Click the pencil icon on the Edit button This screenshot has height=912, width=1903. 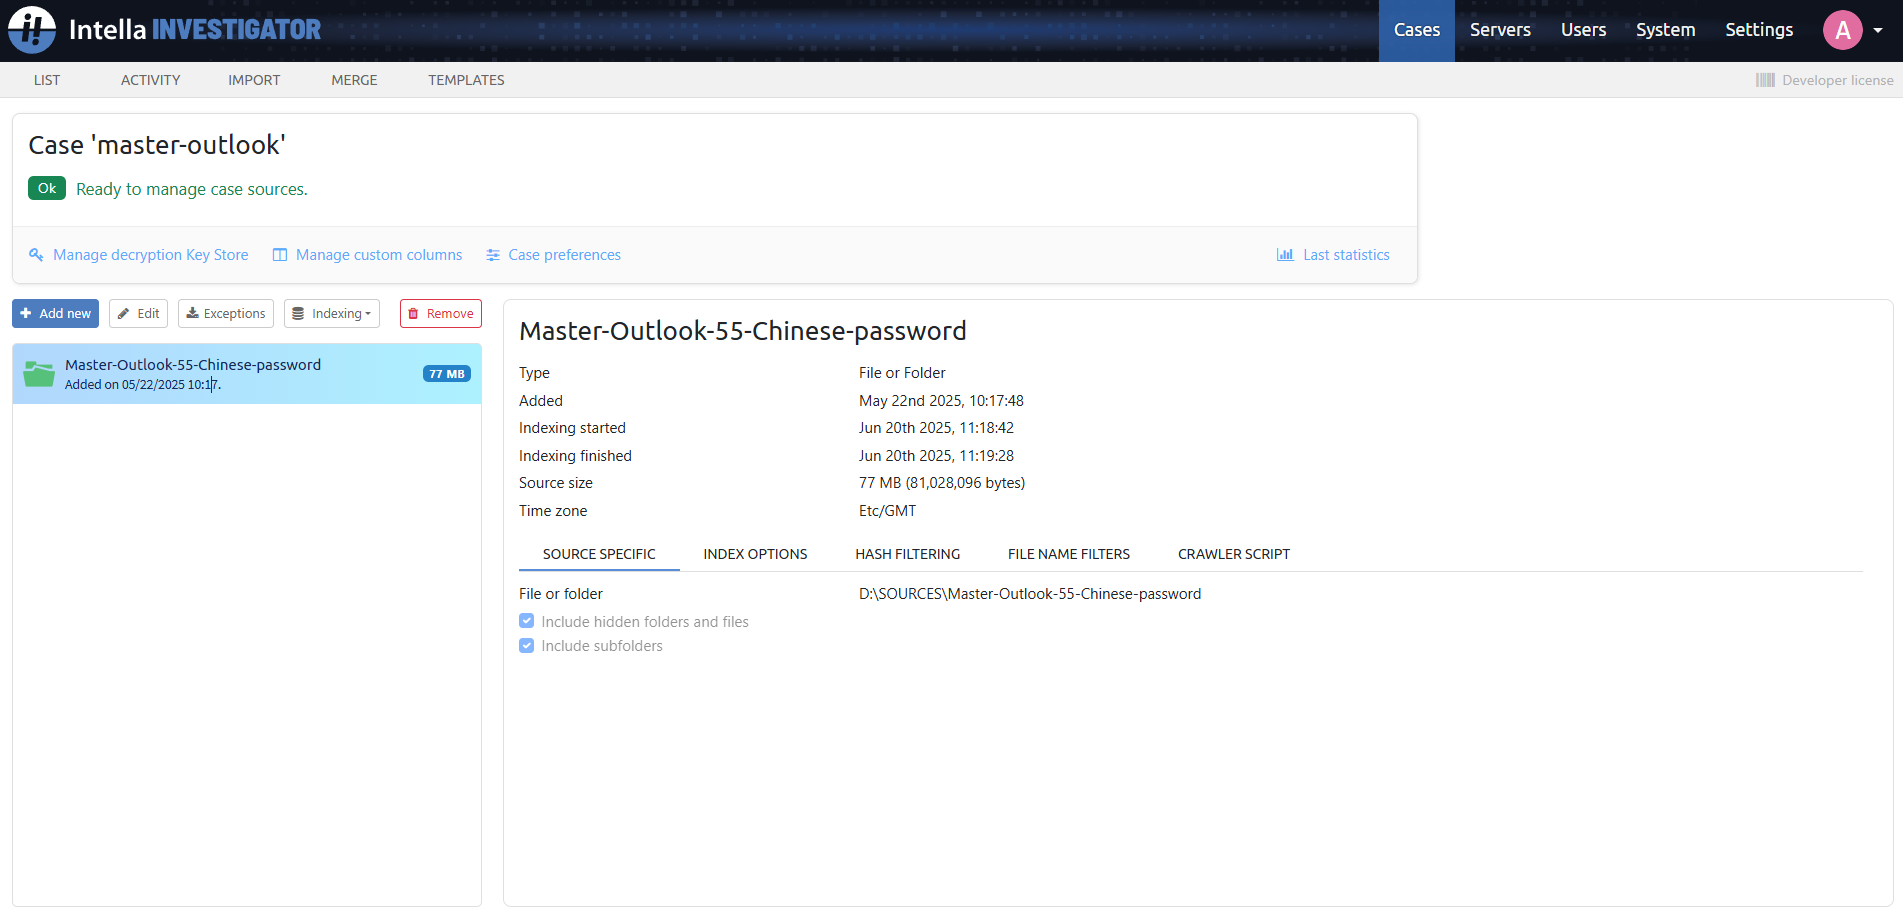click(124, 313)
